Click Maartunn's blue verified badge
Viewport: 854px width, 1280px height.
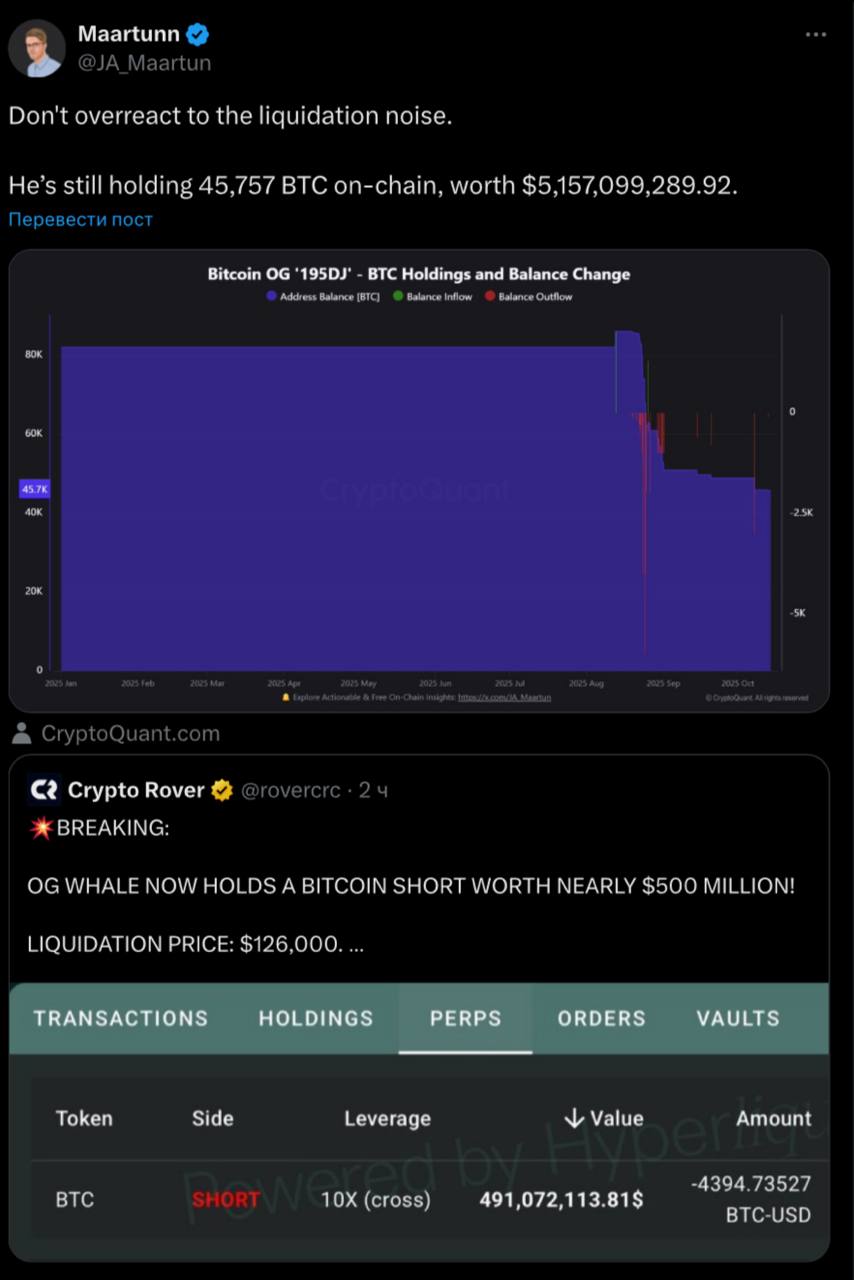coord(198,35)
